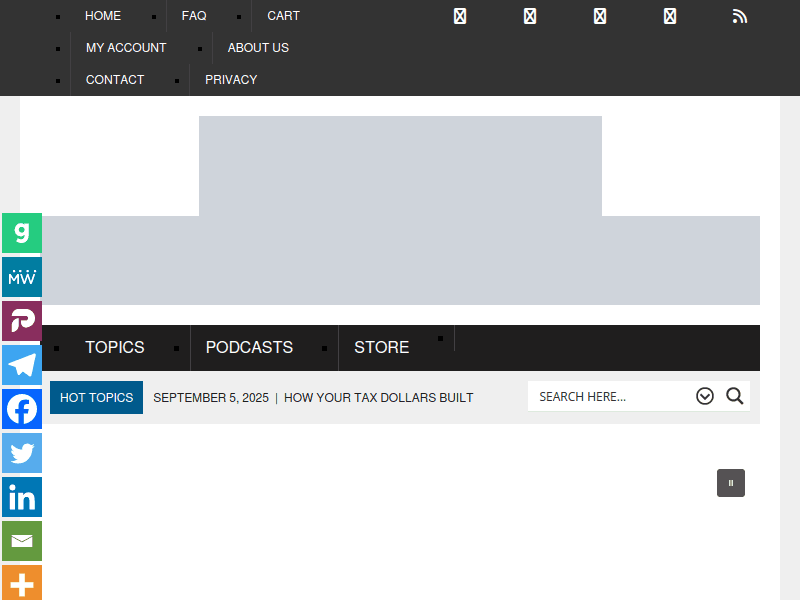Open the Topics menu
The height and width of the screenshot is (600, 800).
(x=115, y=347)
